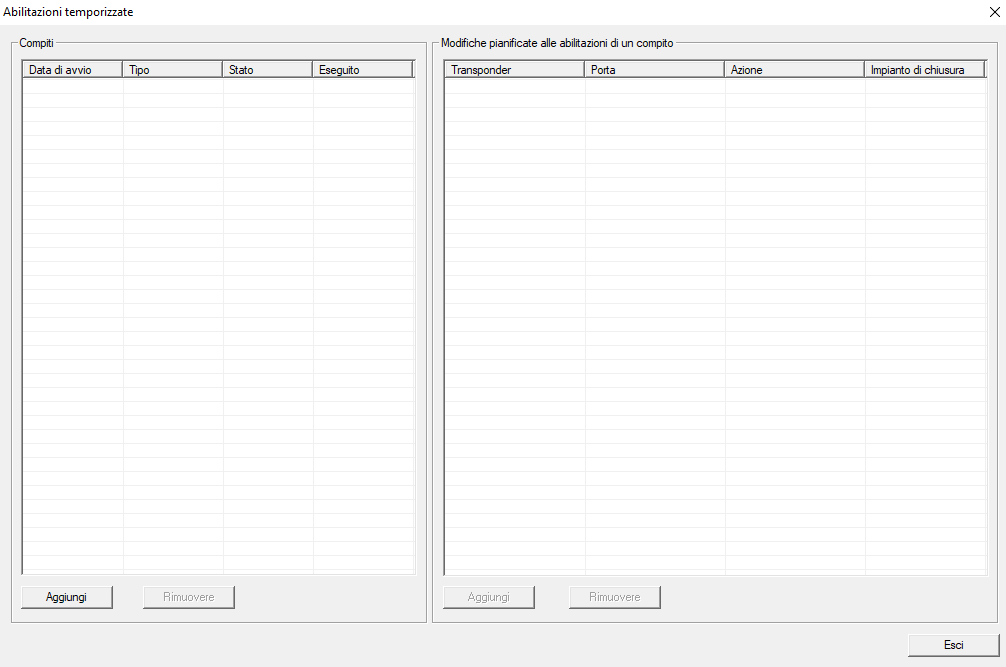The width and height of the screenshot is (1006, 667).
Task: Click the Transponder column header
Action: coord(514,70)
